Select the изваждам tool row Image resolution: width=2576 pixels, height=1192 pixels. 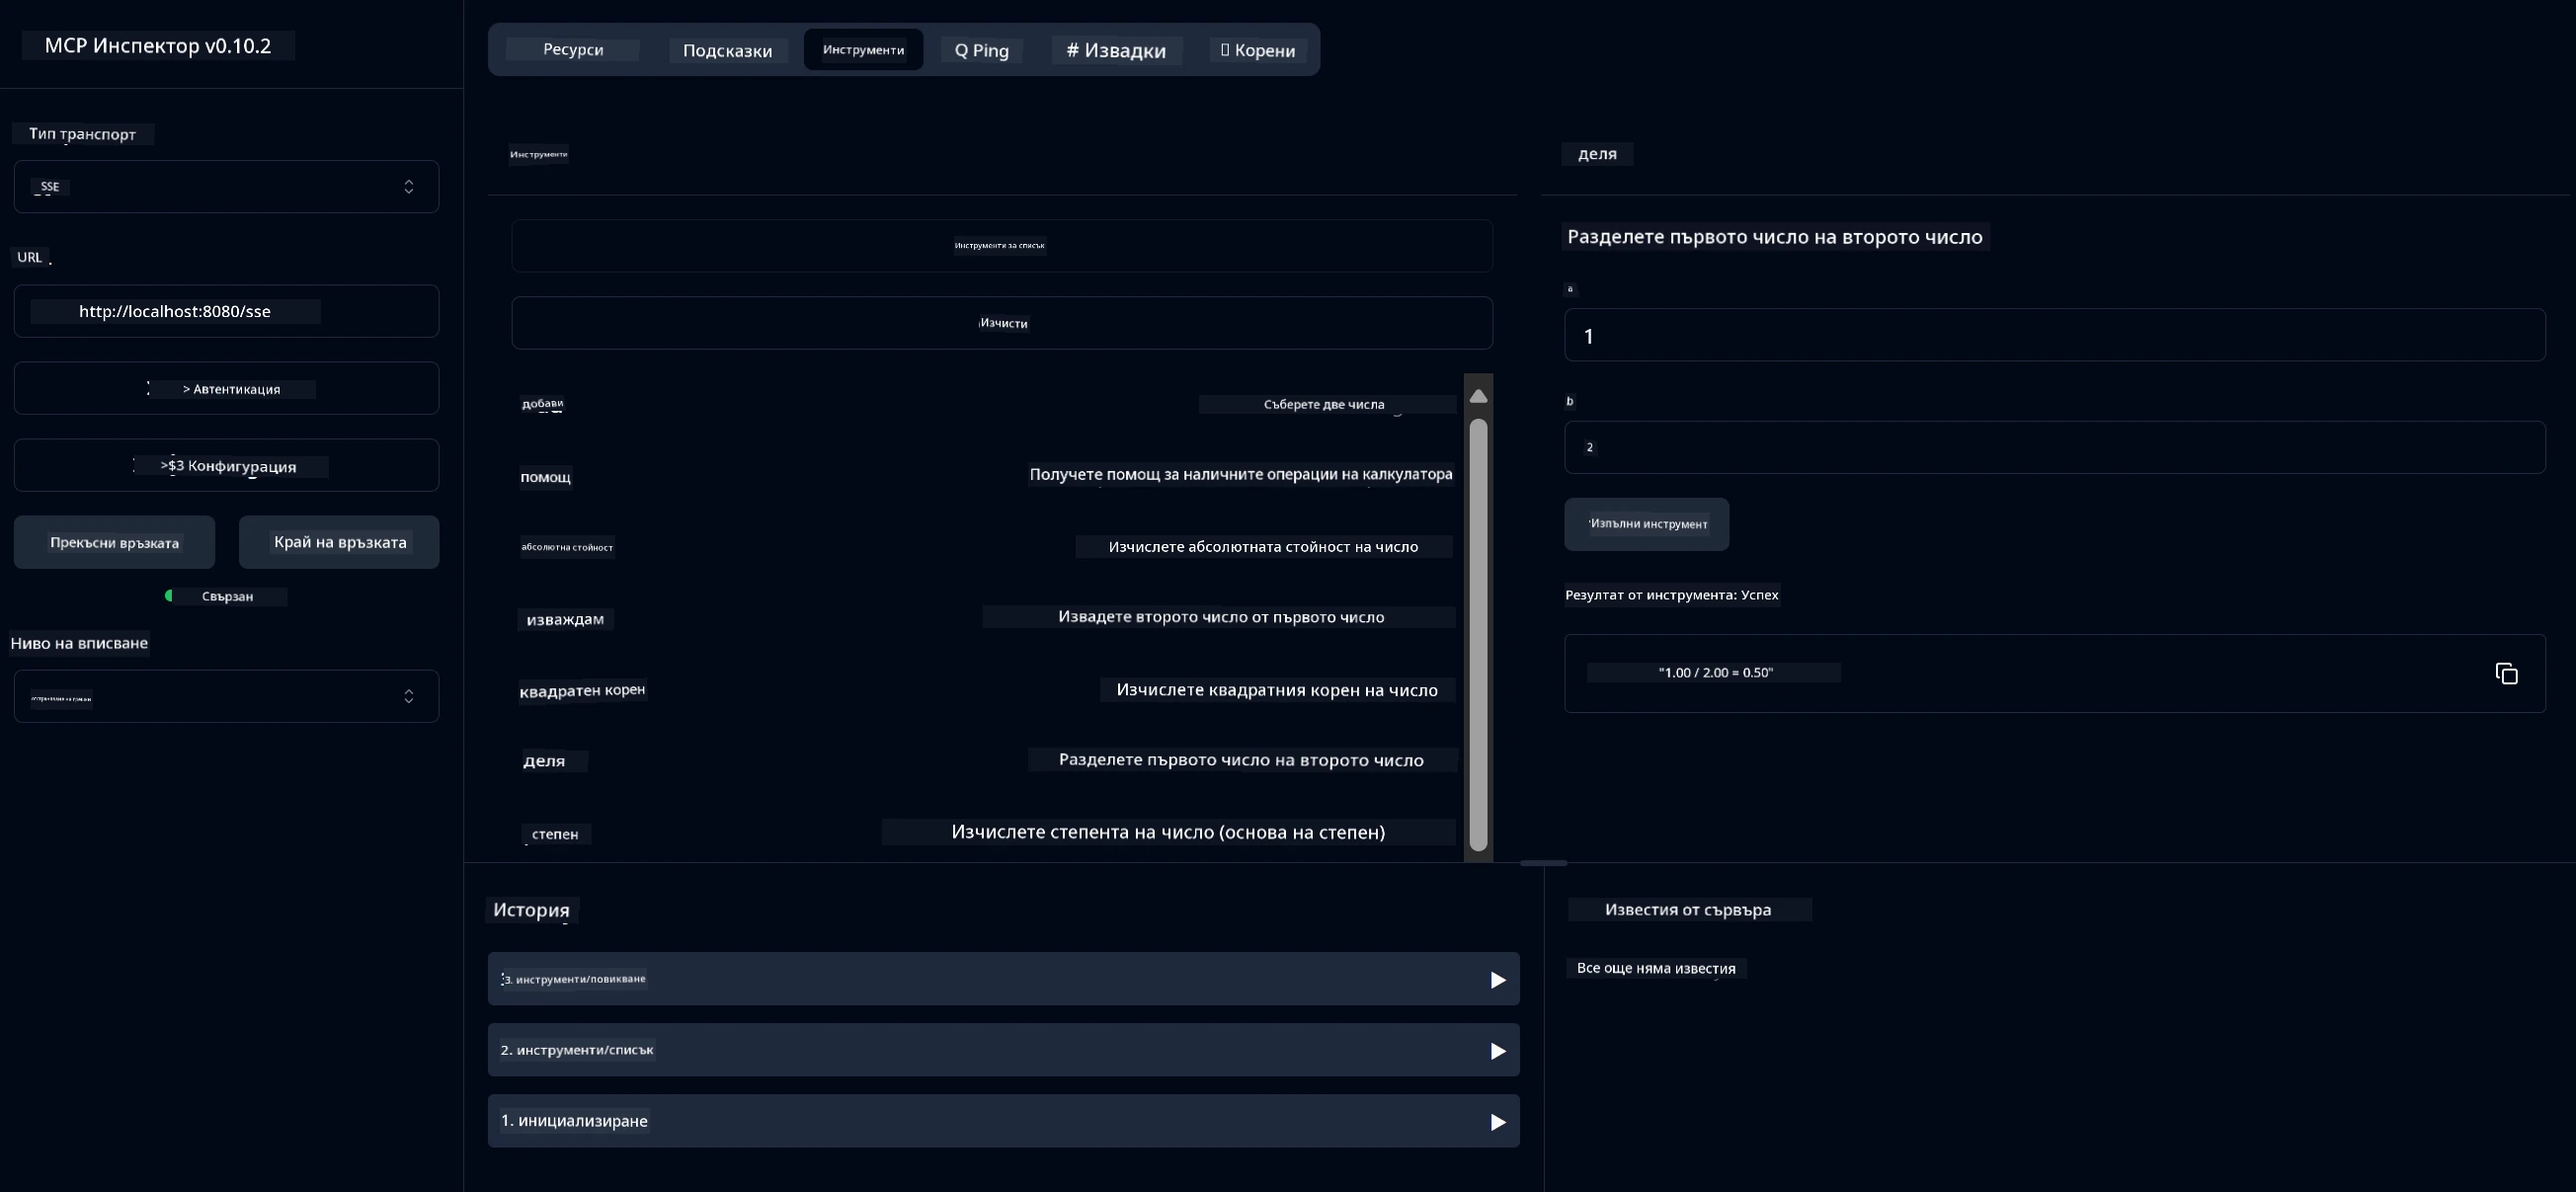[x=987, y=618]
